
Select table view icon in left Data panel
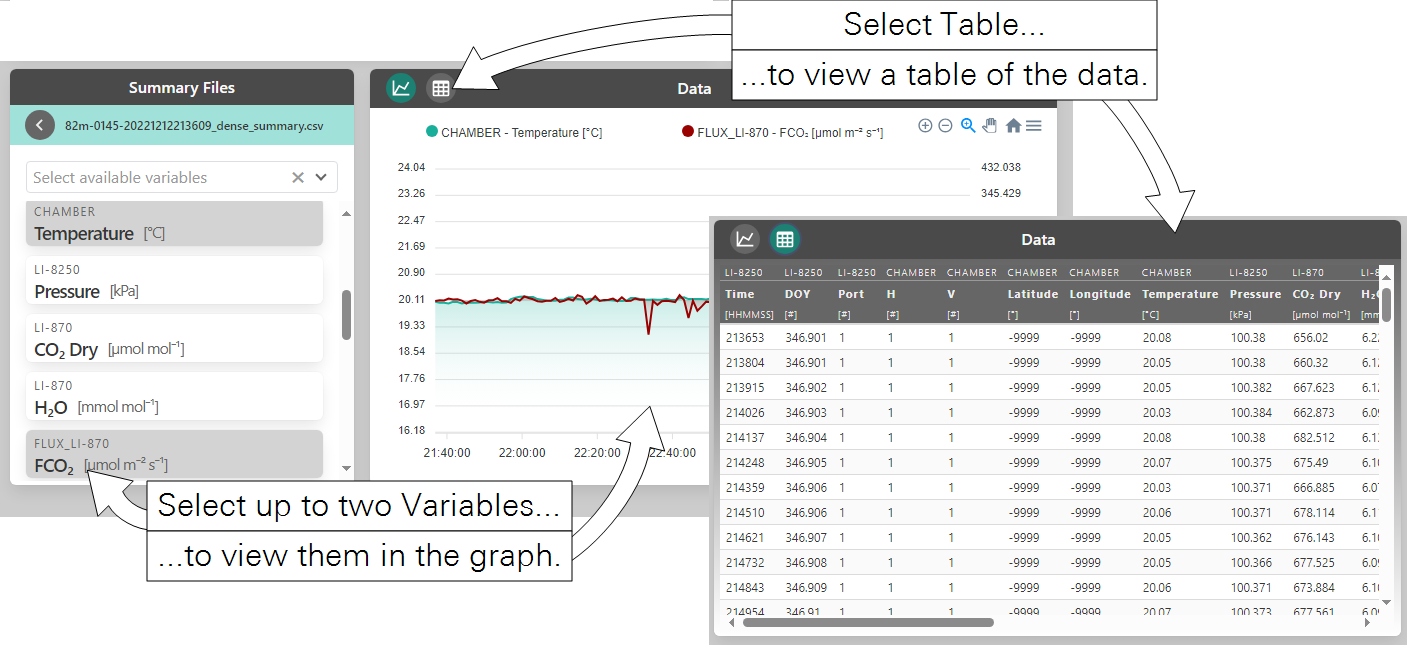click(x=440, y=88)
